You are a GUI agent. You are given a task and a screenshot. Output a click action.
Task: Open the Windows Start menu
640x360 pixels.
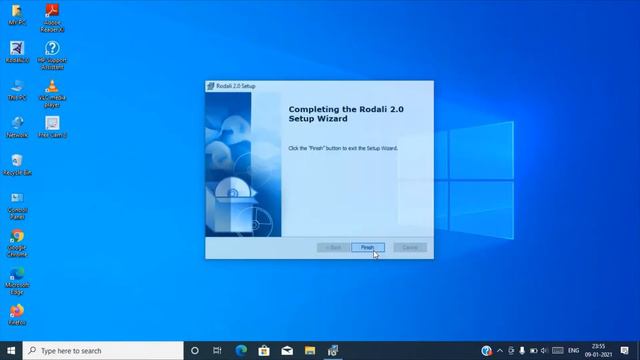(x=11, y=351)
